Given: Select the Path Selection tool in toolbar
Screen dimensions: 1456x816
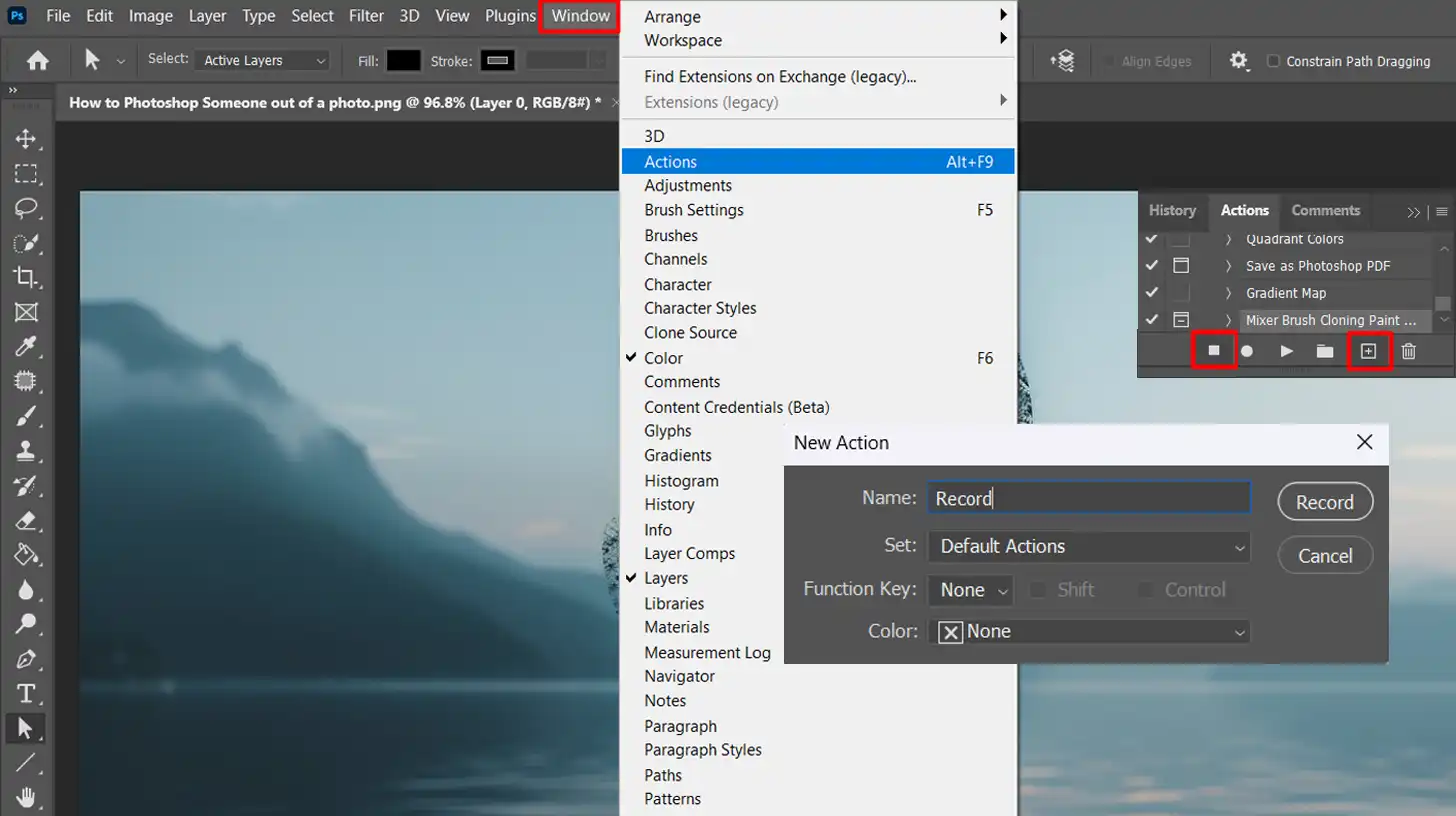Looking at the screenshot, I should tap(26, 728).
